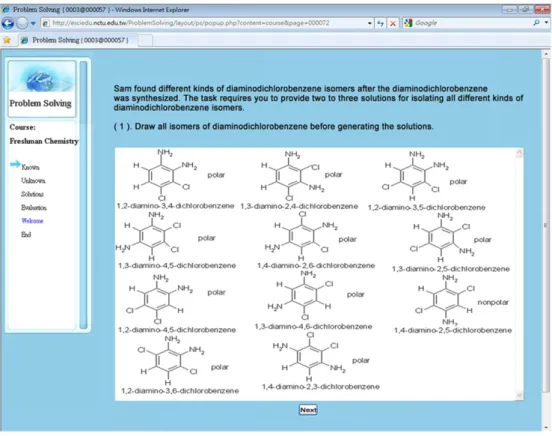This screenshot has width=552, height=436.
Task: Click the 1,3-diamino-4,5-dichlorobenzene label
Action: click(177, 266)
